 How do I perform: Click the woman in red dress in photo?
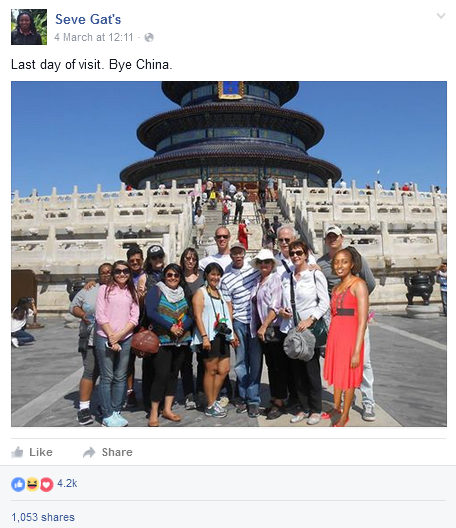click(346, 335)
